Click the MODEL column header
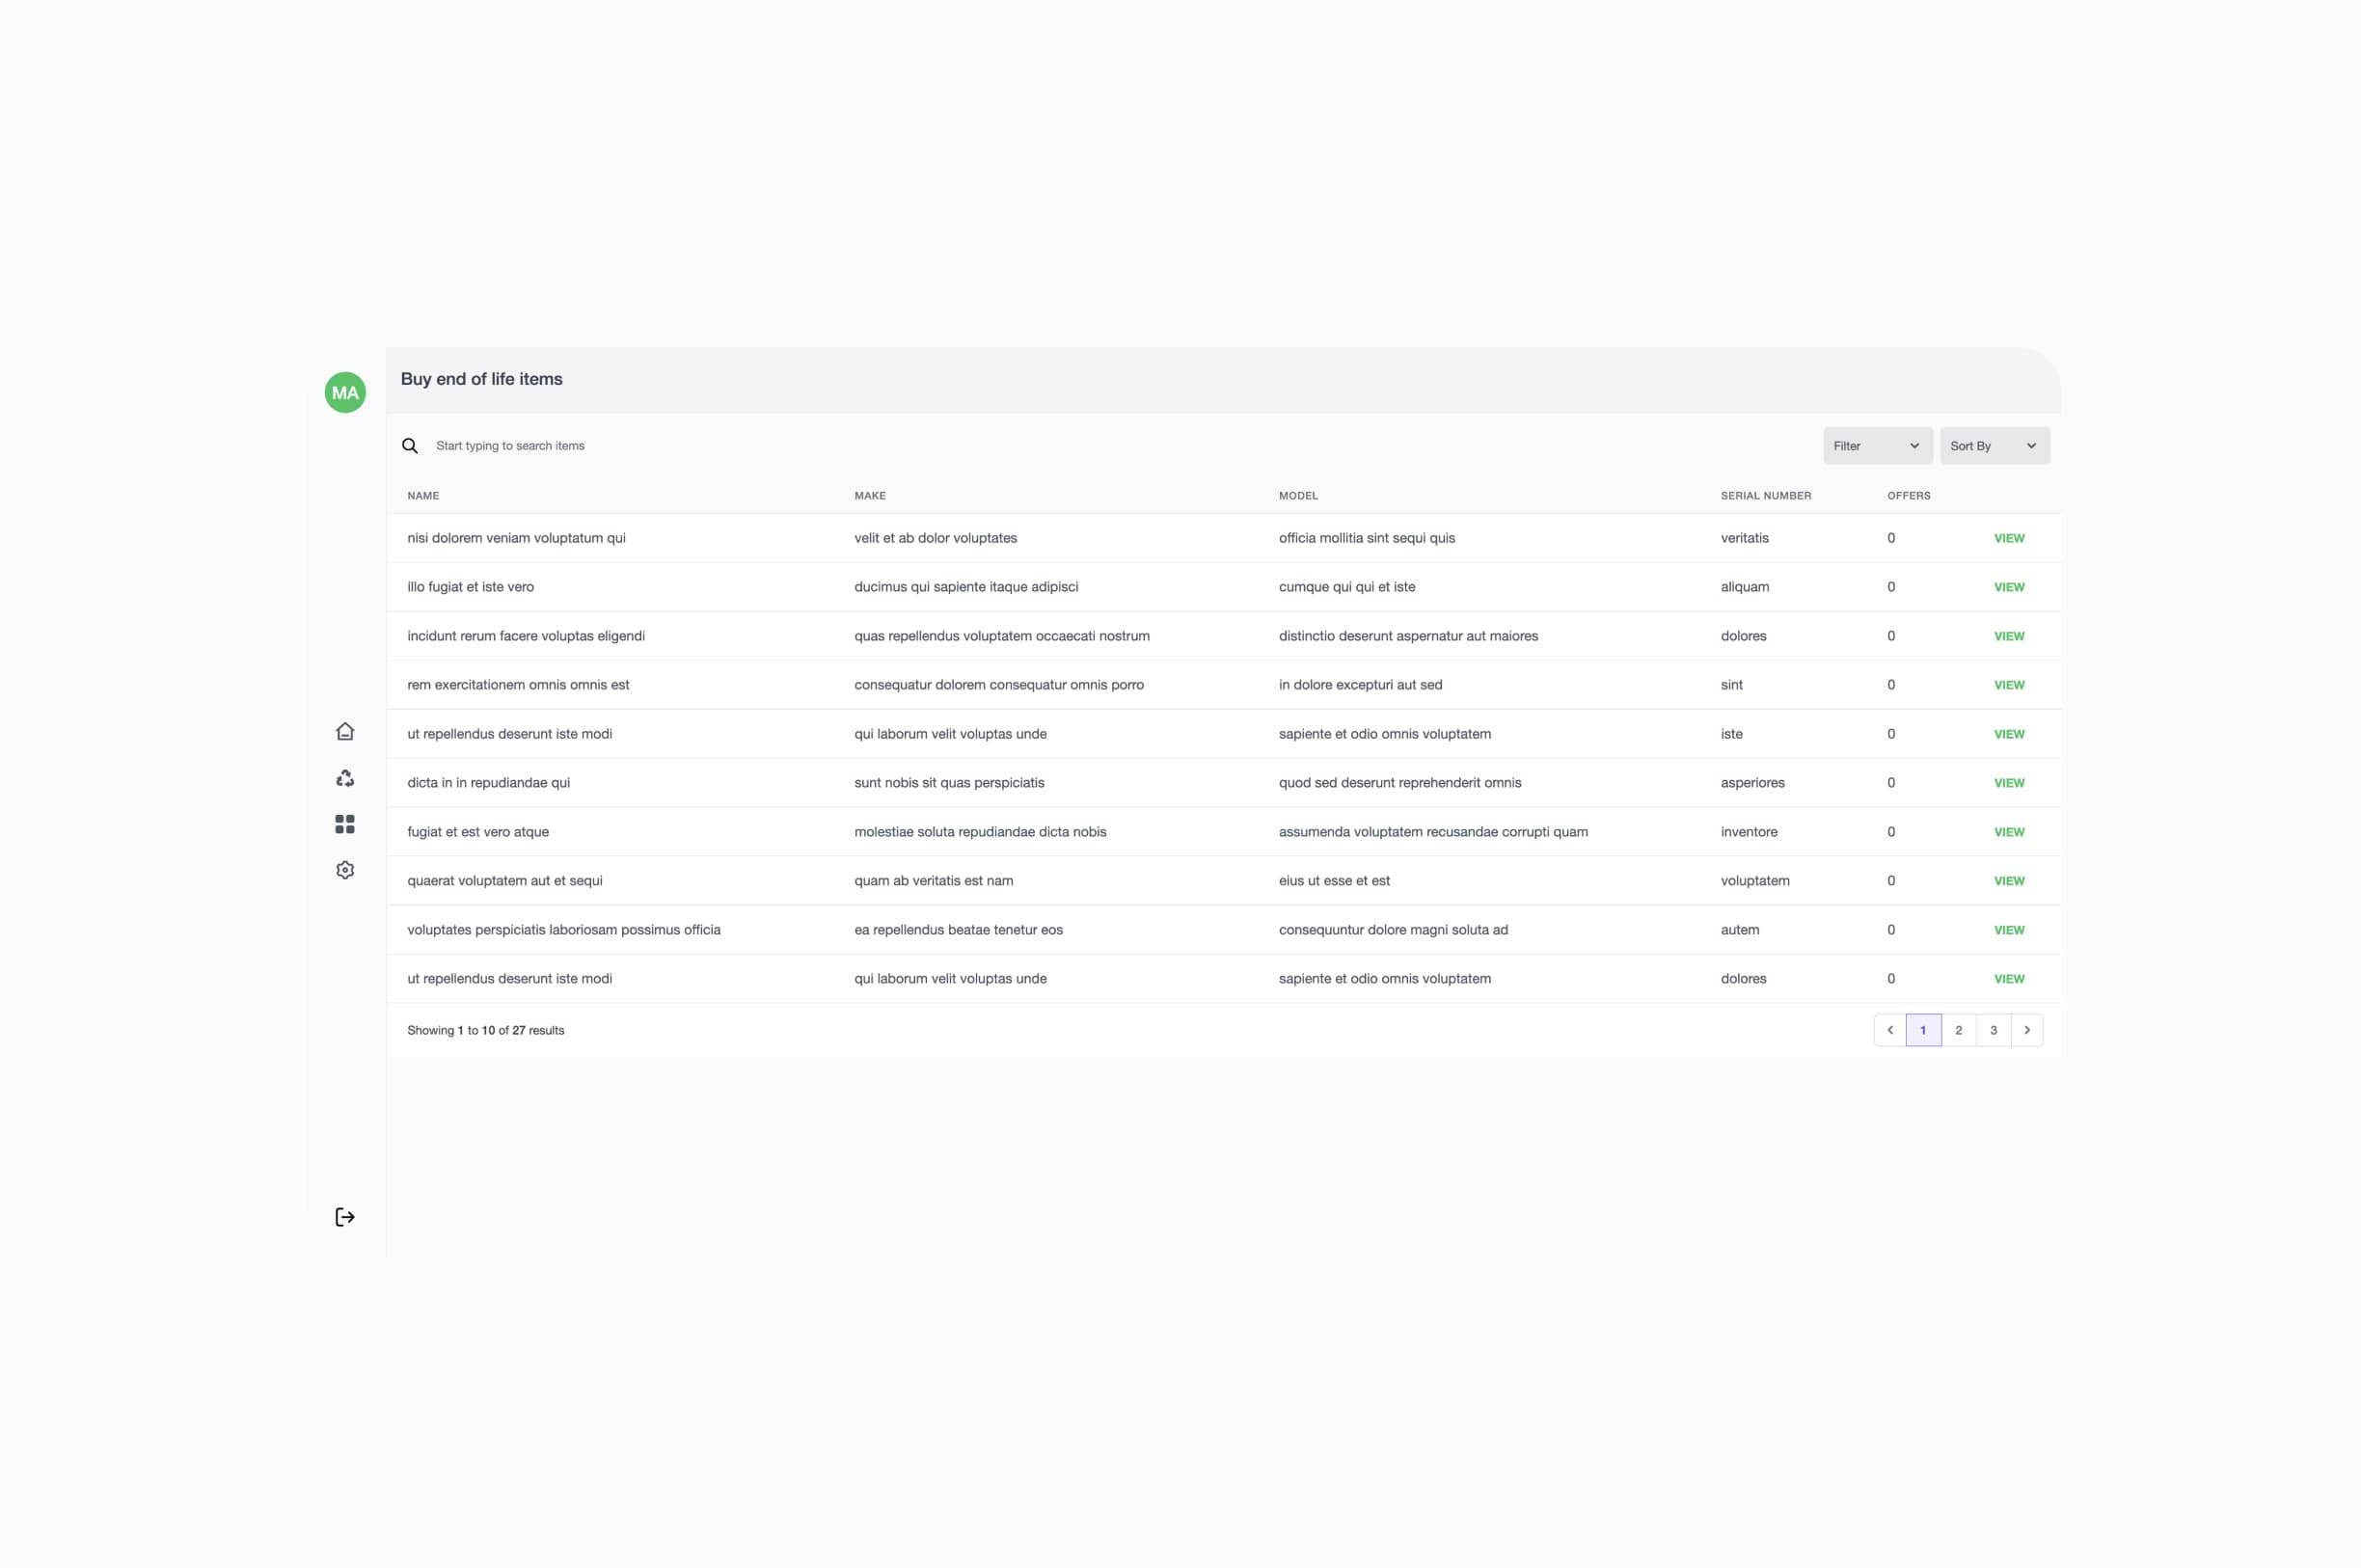The height and width of the screenshot is (1568, 2361). click(x=1298, y=496)
